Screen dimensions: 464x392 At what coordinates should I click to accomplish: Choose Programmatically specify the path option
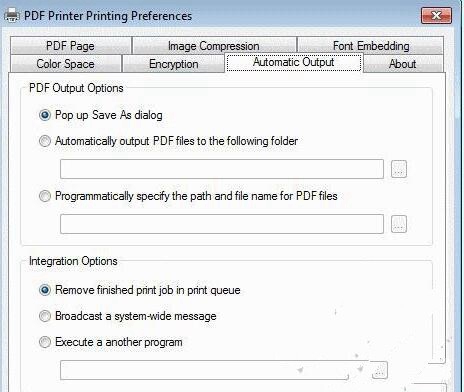tap(45, 196)
